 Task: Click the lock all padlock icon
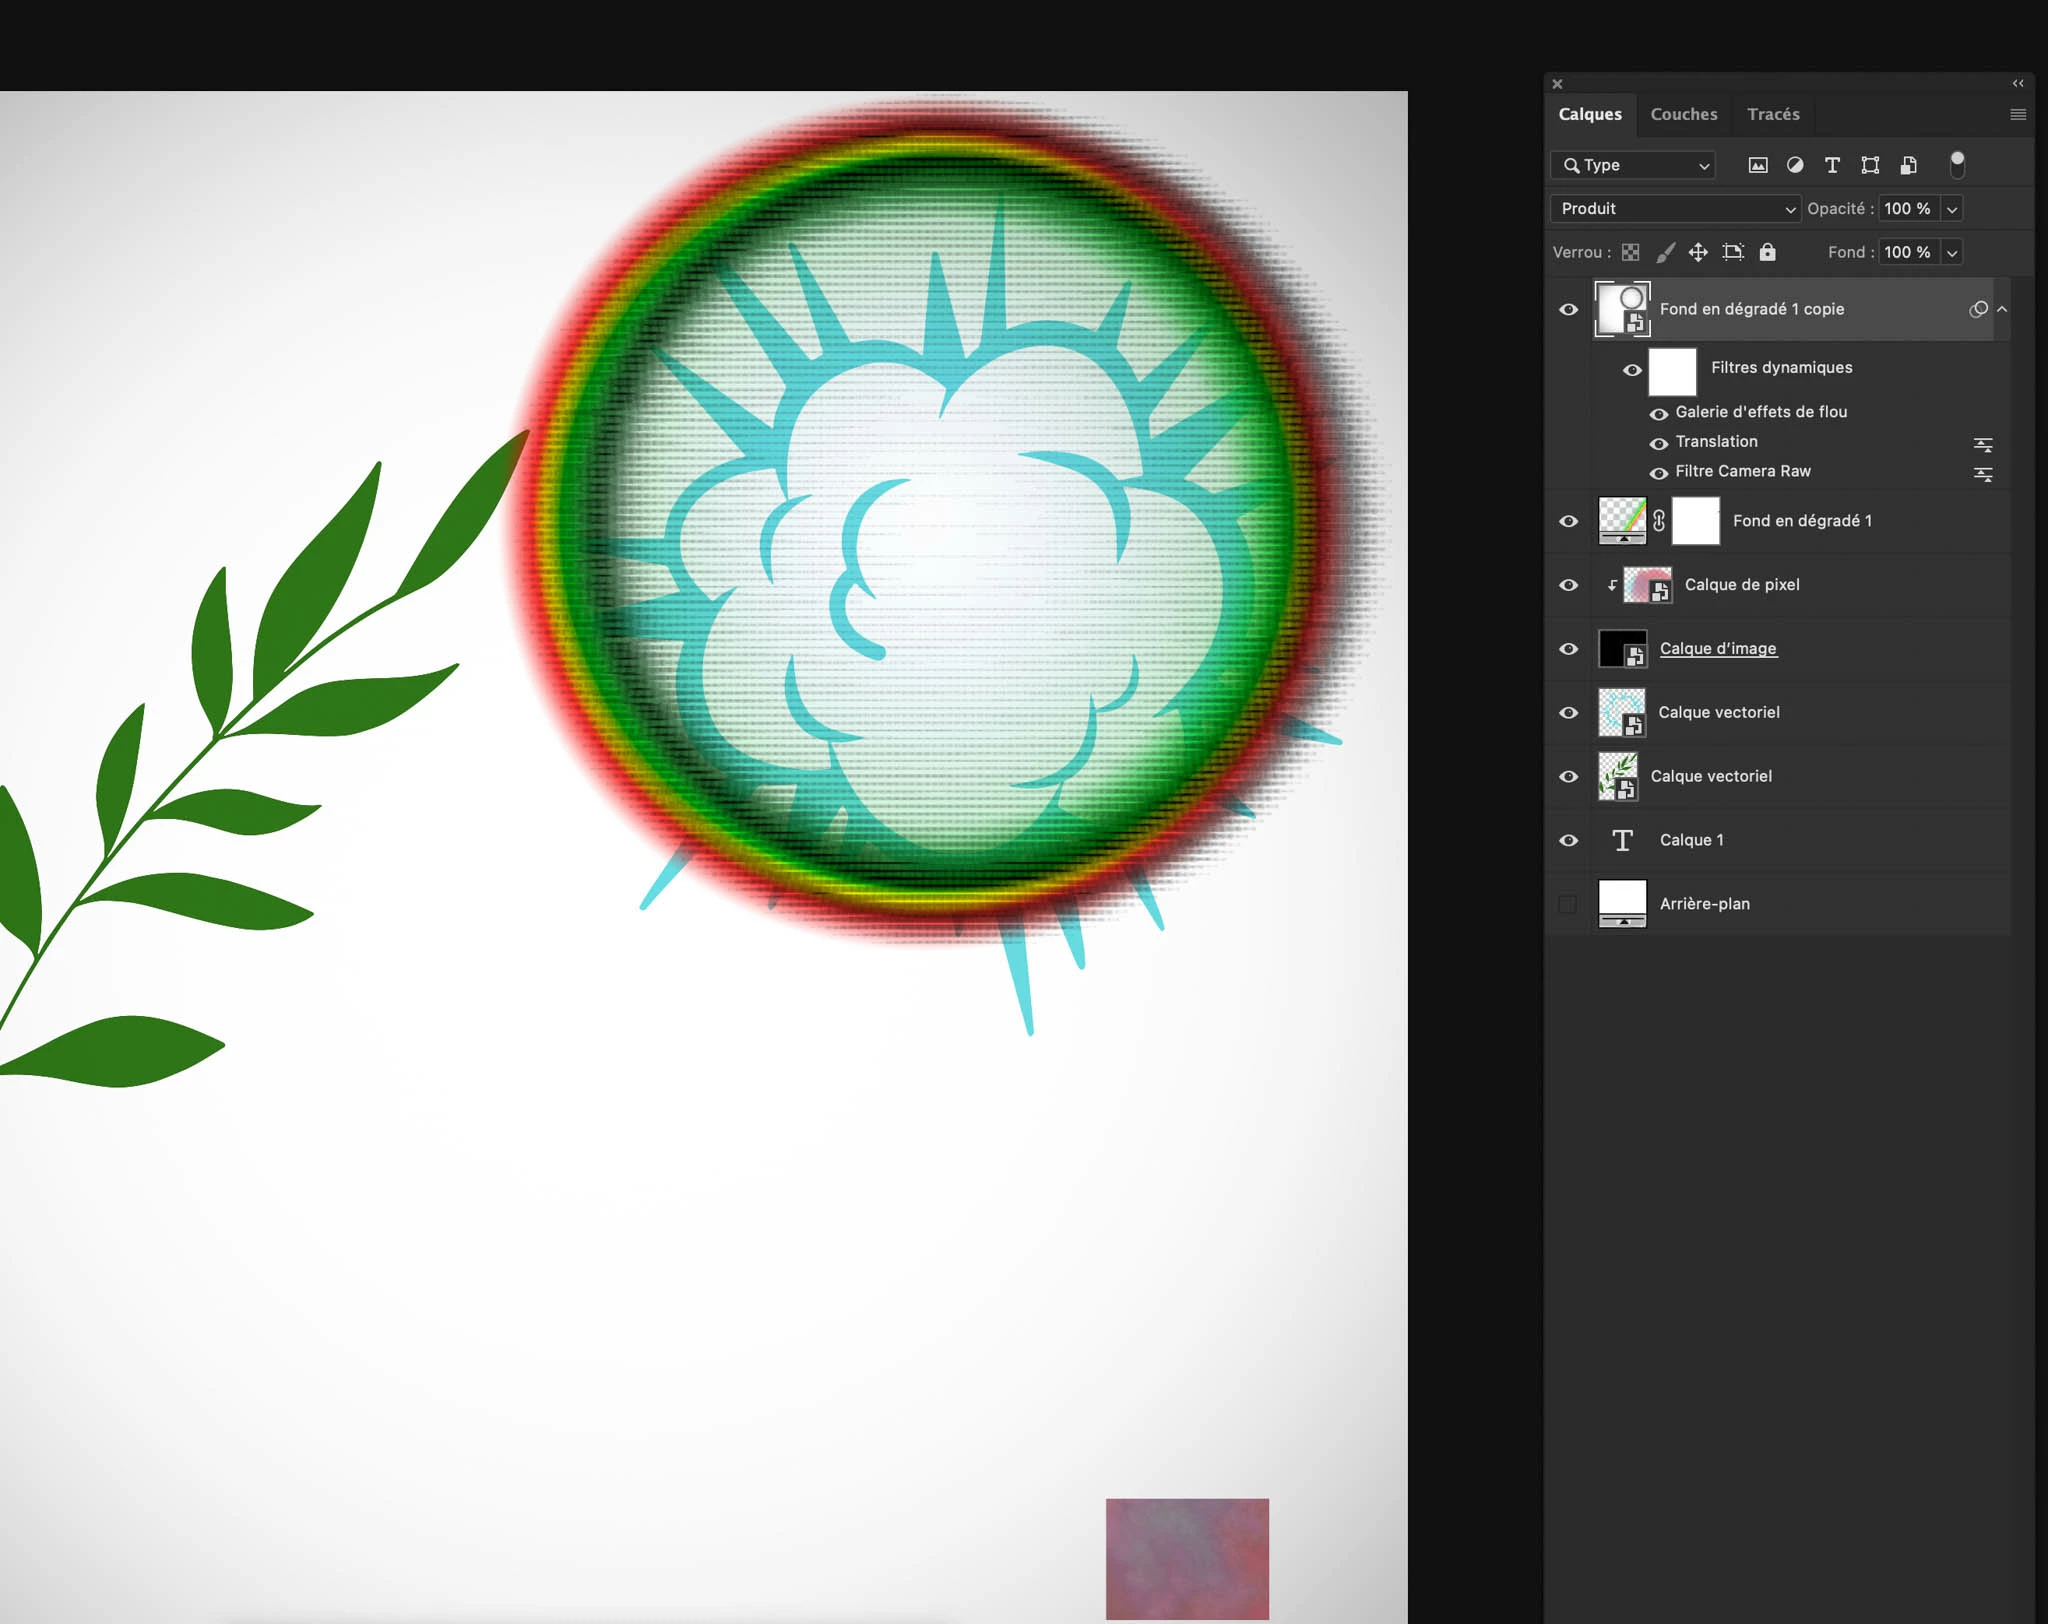pos(1768,252)
